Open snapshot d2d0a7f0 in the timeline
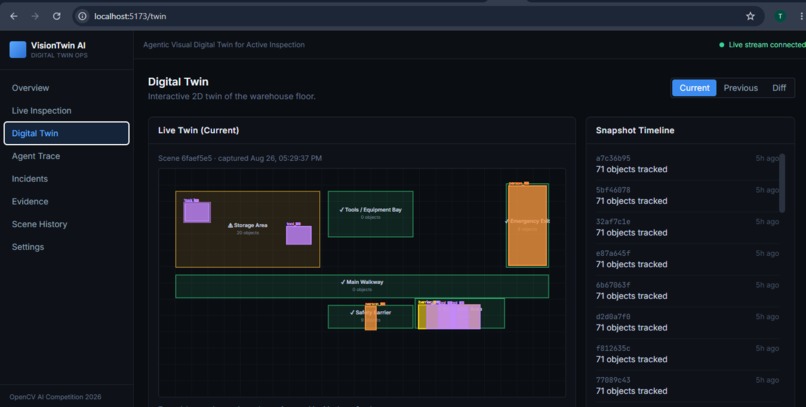This screenshot has width=806, height=407. point(687,322)
